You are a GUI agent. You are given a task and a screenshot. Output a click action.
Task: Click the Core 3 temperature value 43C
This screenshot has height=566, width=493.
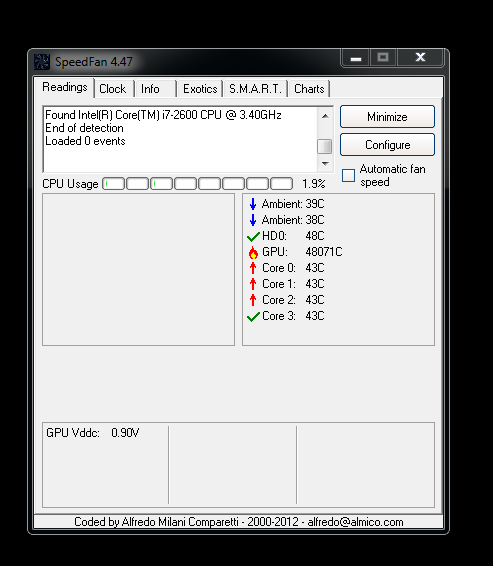(315, 316)
